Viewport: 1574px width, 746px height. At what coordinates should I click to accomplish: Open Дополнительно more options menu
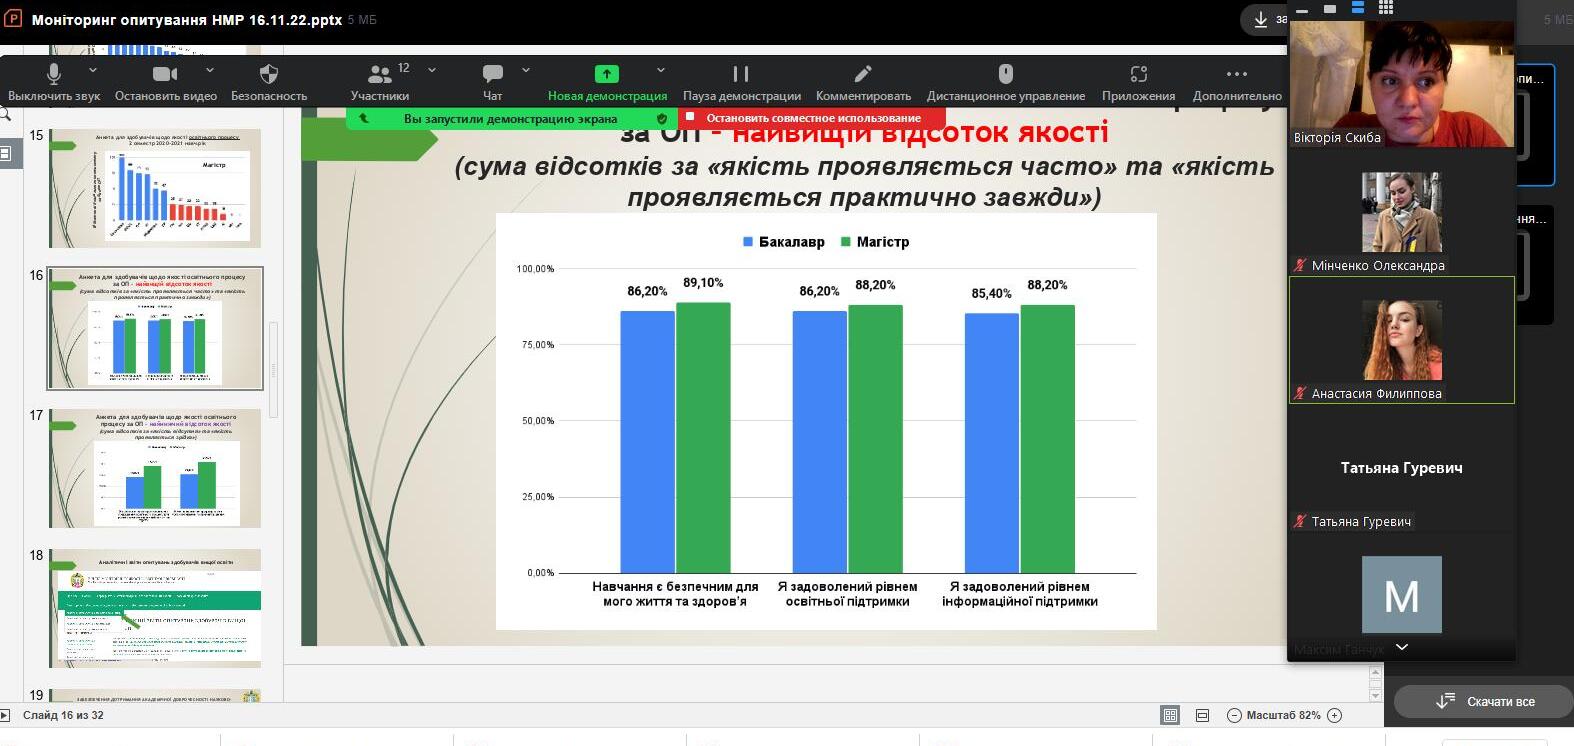click(x=1237, y=82)
